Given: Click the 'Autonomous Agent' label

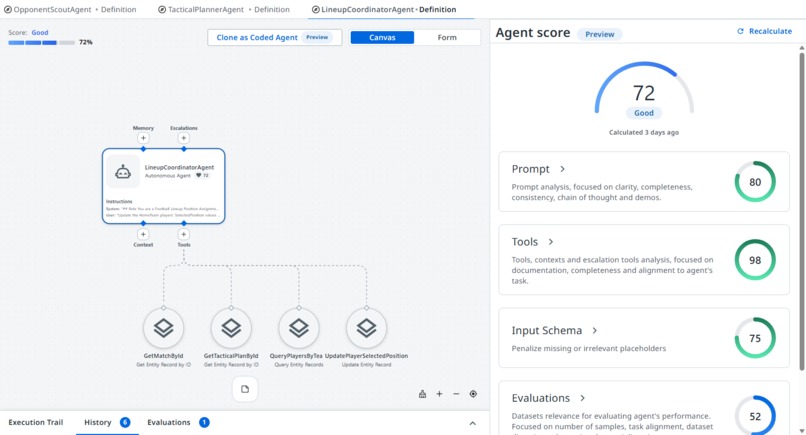Looking at the screenshot, I should (x=168, y=175).
